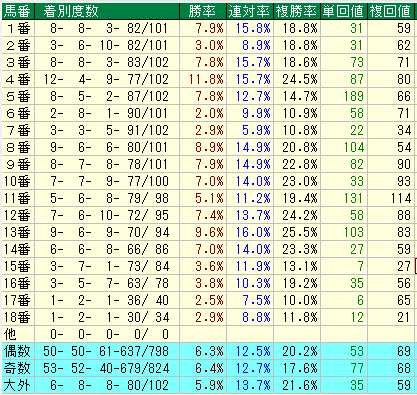Select the 18番 row label
The width and height of the screenshot is (417, 395).
17,317
